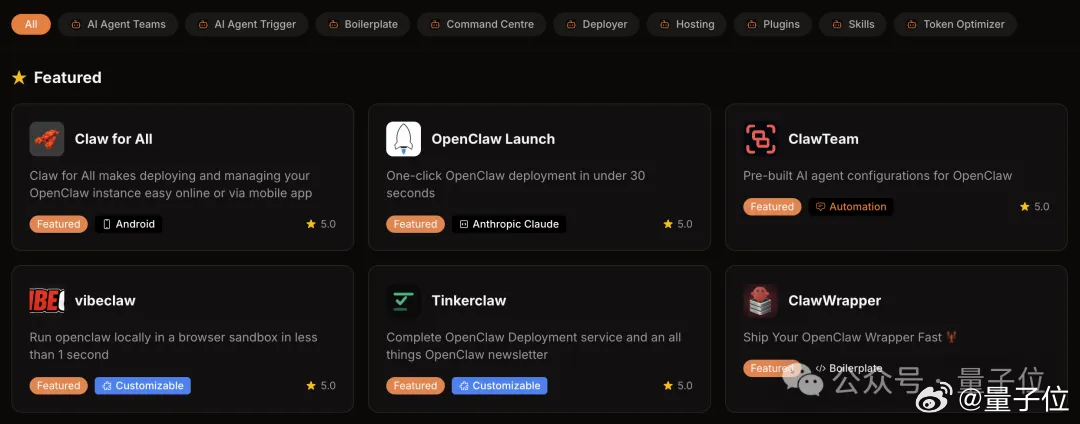Filter by AI Agent Teams category

118,24
